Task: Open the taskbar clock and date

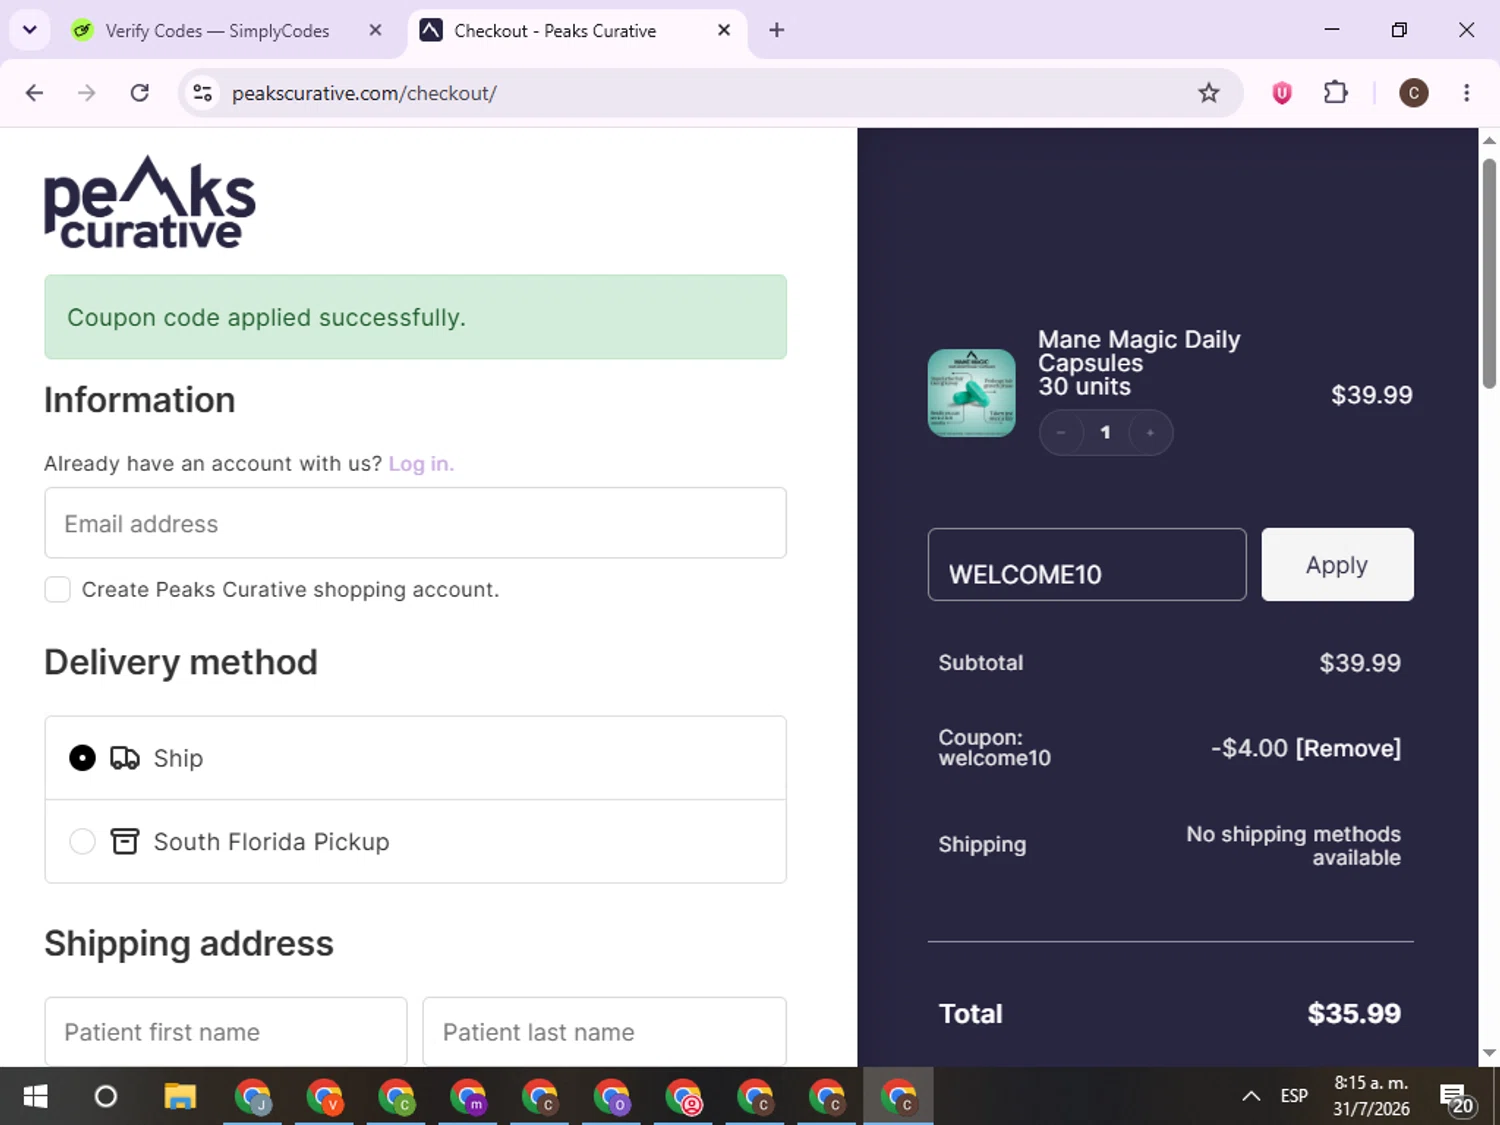Action: pos(1371,1096)
